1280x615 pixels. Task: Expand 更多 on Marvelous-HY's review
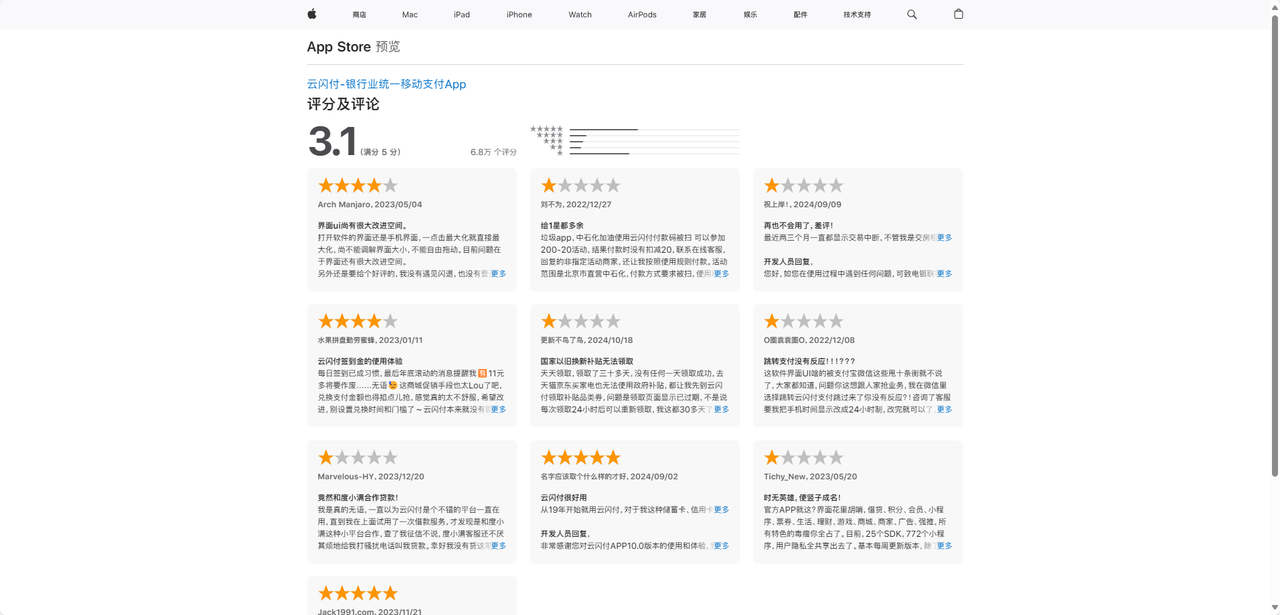pos(498,546)
